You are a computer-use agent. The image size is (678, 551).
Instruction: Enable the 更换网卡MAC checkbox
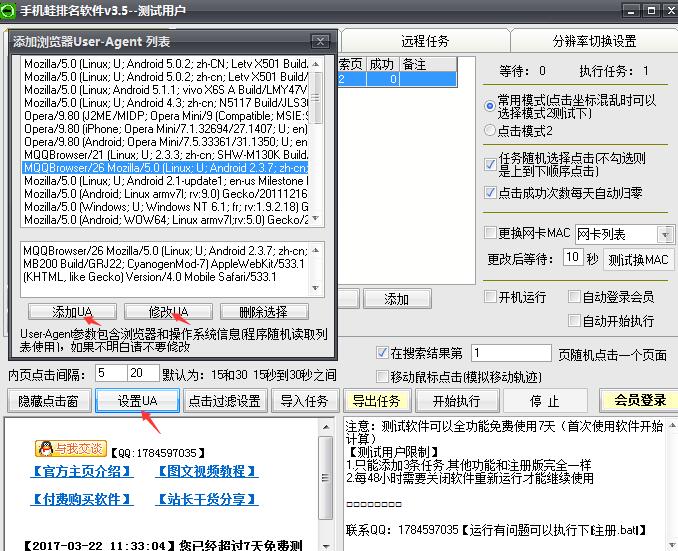490,233
